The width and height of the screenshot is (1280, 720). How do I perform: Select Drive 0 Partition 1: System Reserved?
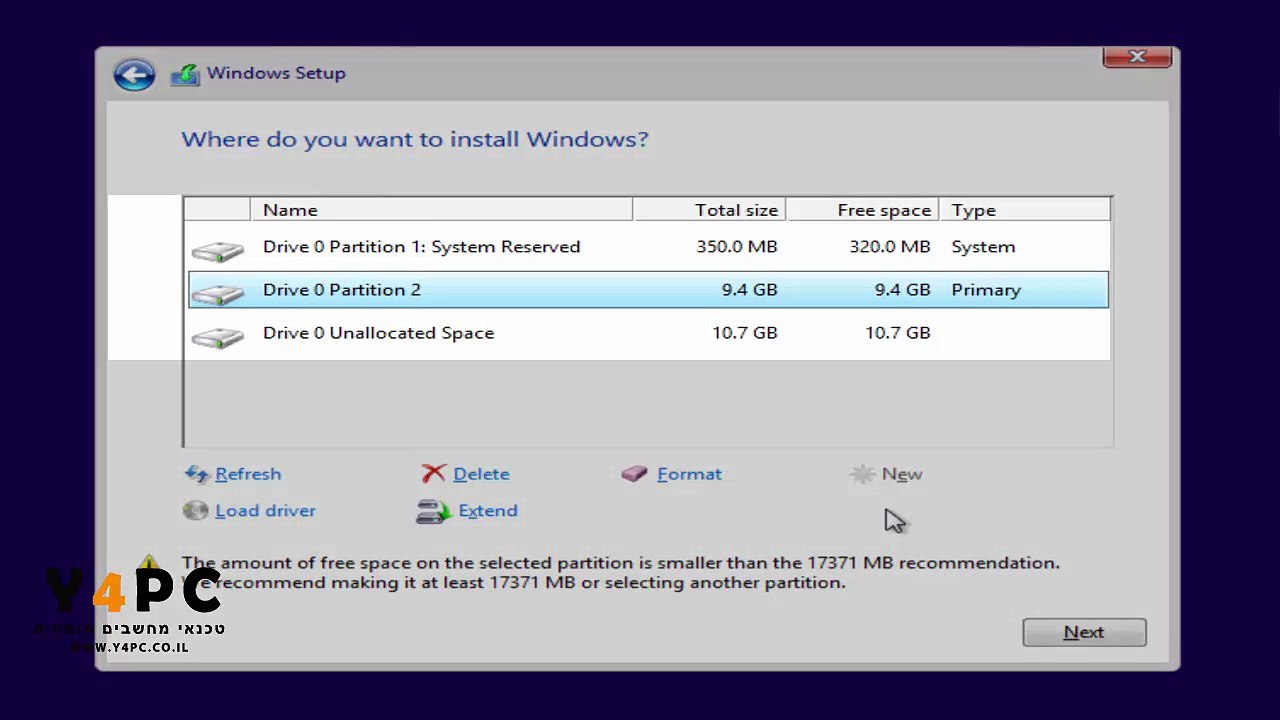point(648,247)
